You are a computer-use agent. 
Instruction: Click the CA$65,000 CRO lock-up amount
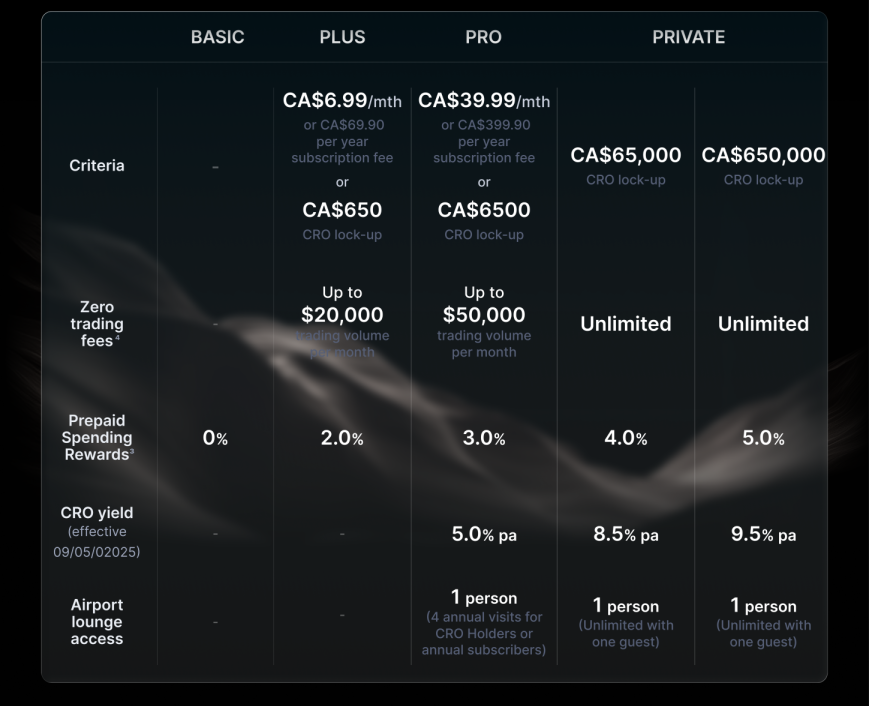(x=626, y=156)
